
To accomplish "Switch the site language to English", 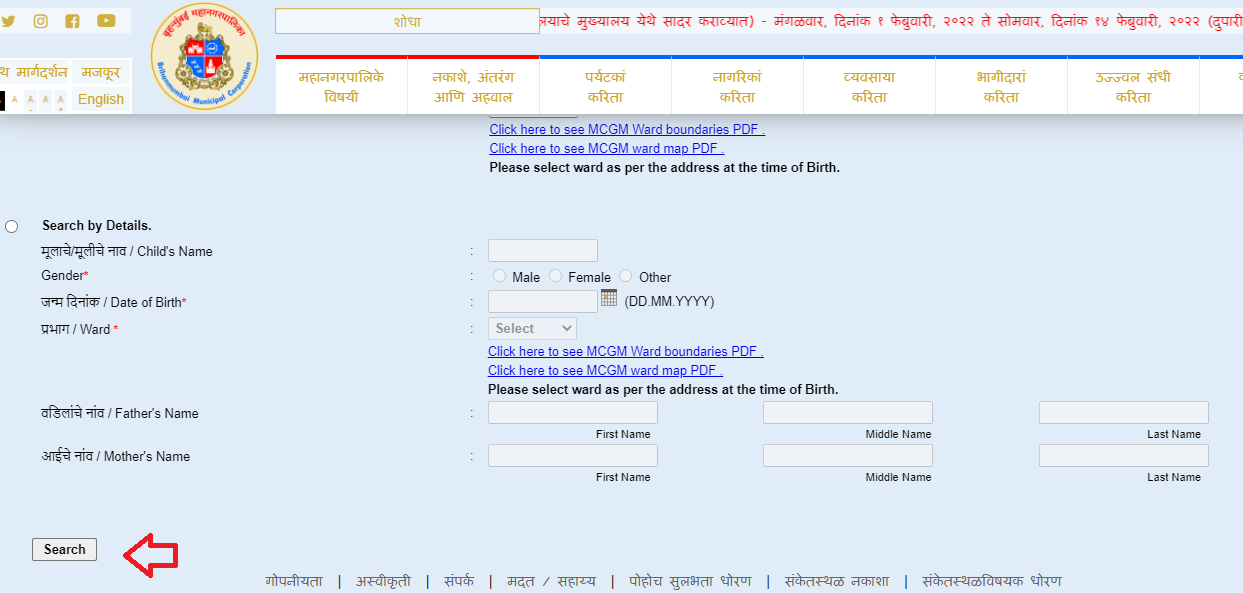I will click(x=99, y=100).
